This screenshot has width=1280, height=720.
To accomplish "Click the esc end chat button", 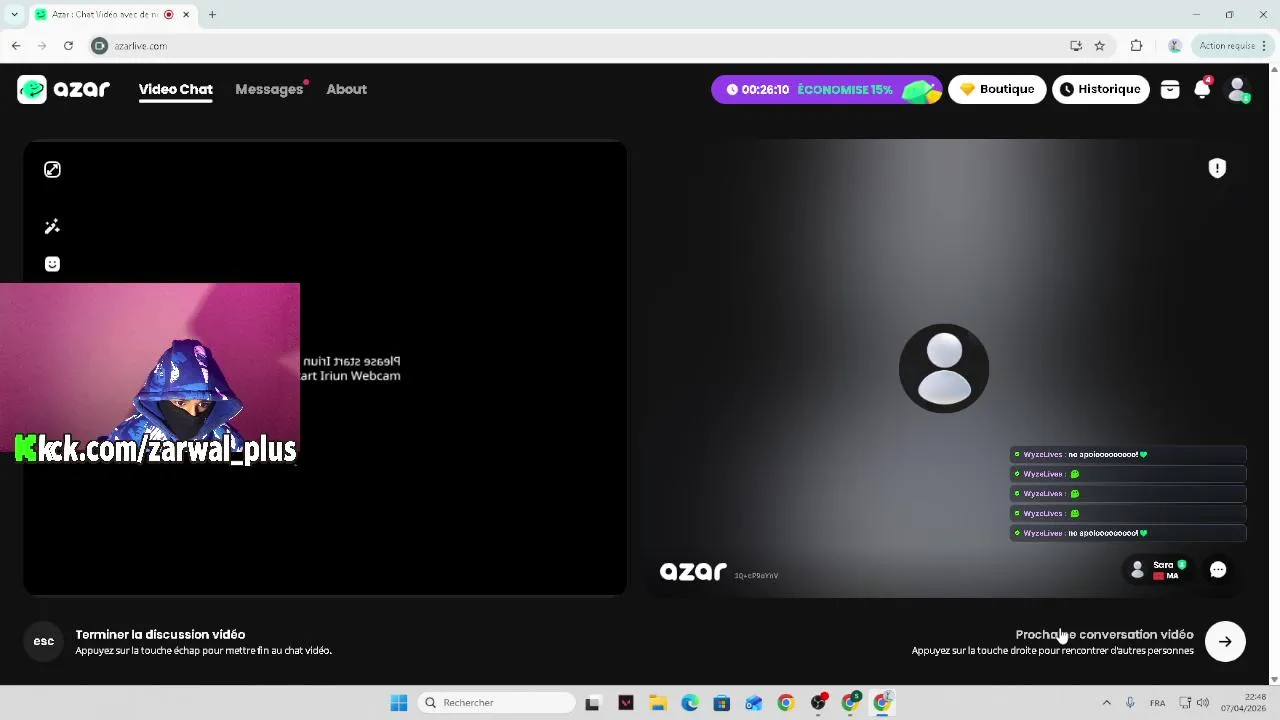I will 43,641.
